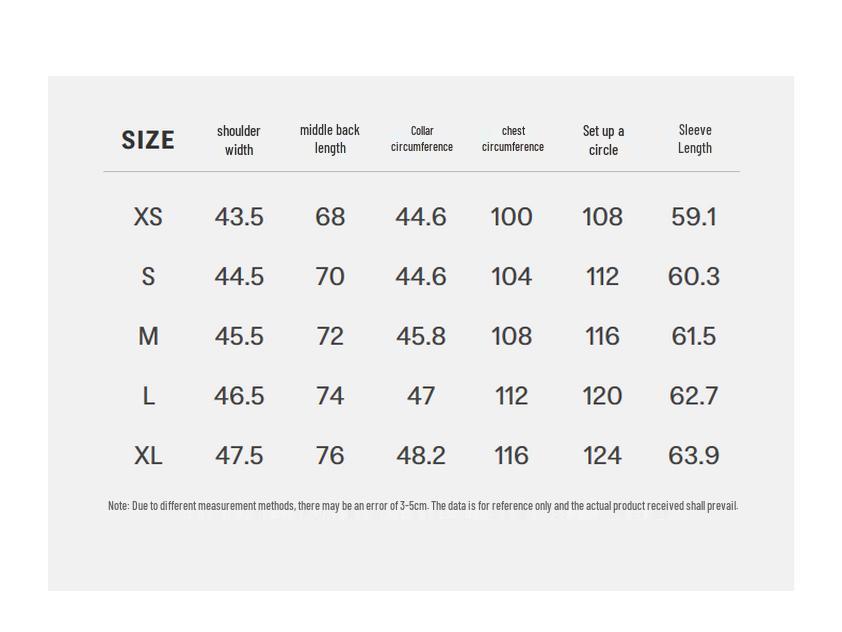Select the XL size row label
The width and height of the screenshot is (842, 632).
click(148, 456)
